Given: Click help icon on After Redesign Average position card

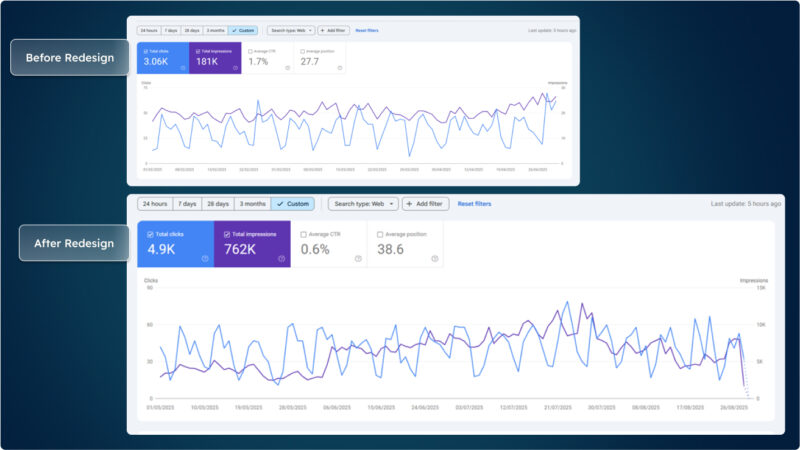Looking at the screenshot, I should 434,258.
